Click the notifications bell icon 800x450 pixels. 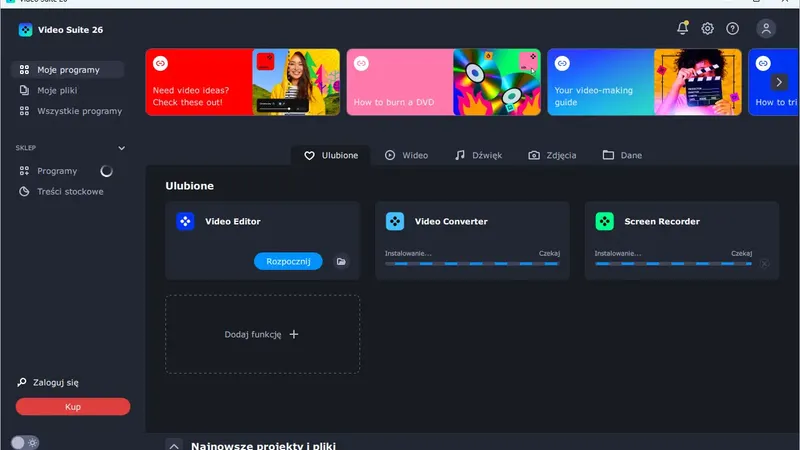682,29
